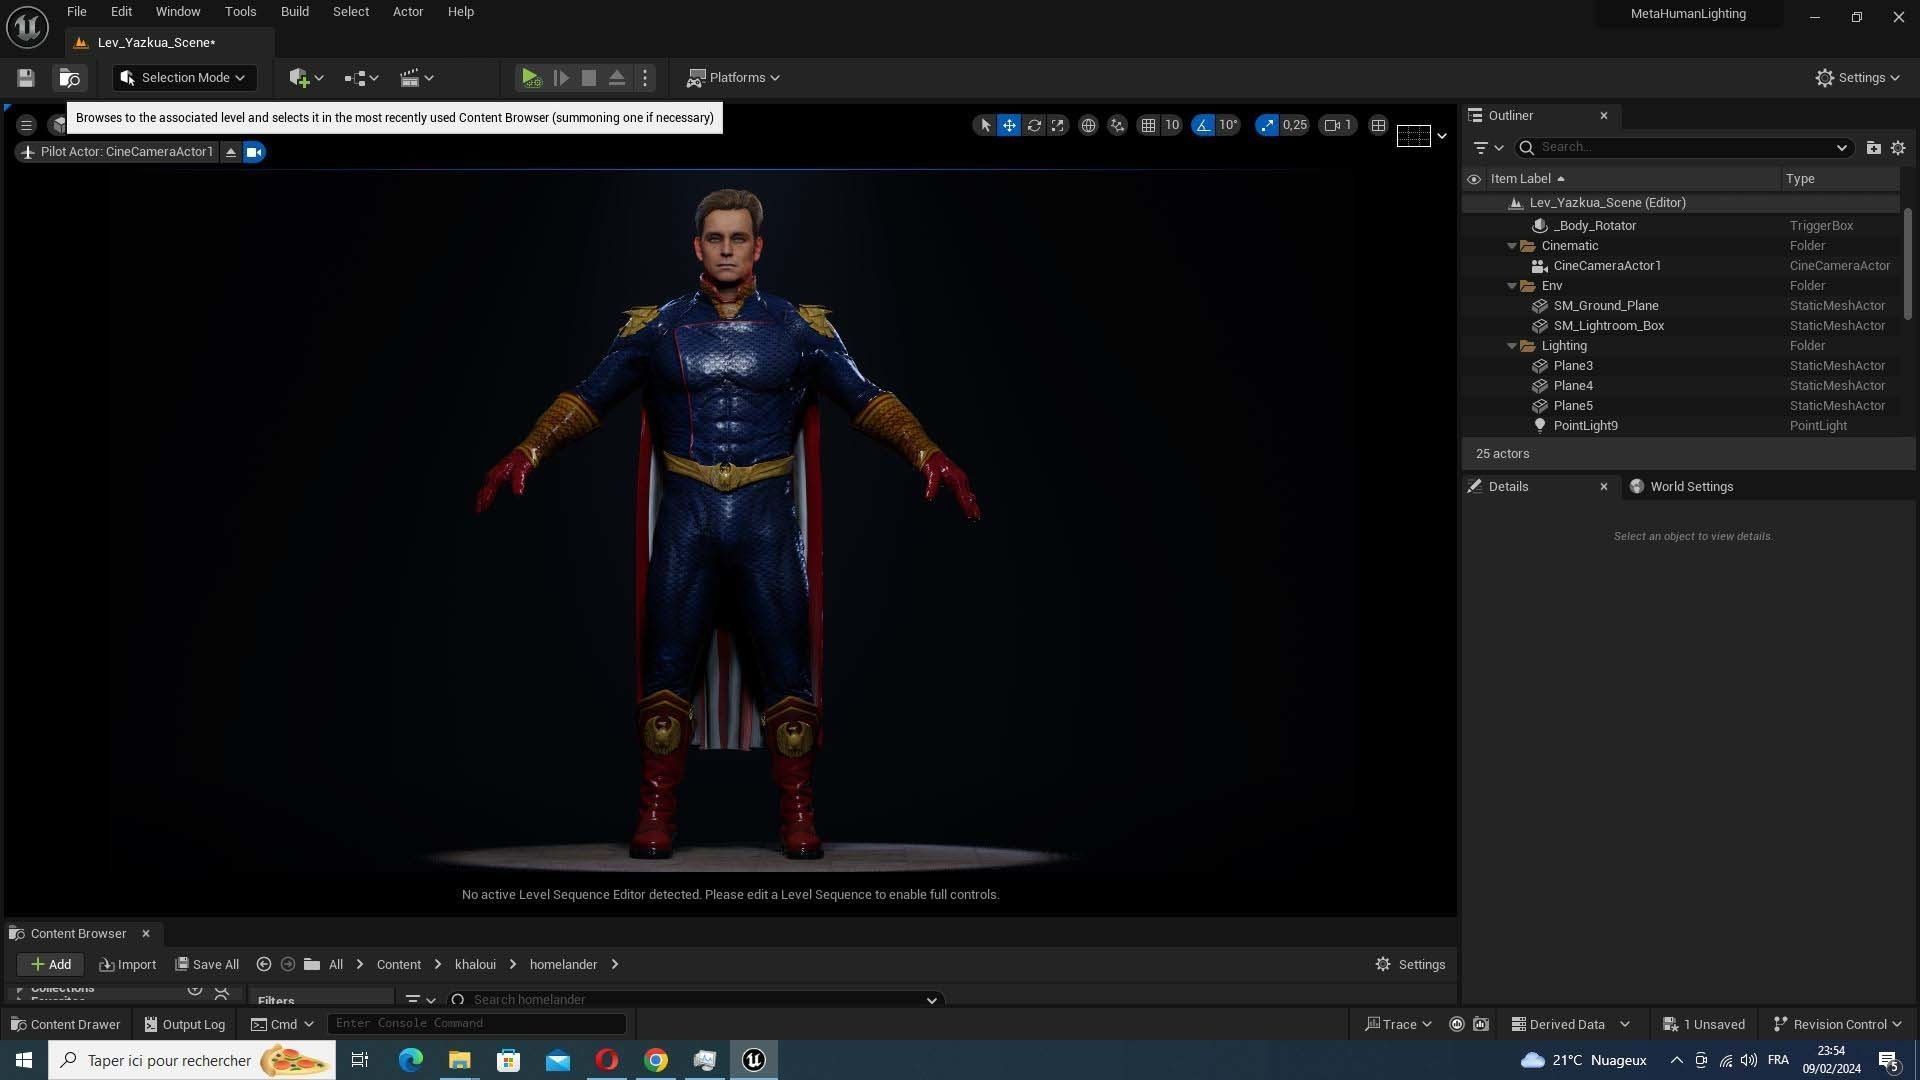
Task: Open the File menu
Action: pos(76,12)
